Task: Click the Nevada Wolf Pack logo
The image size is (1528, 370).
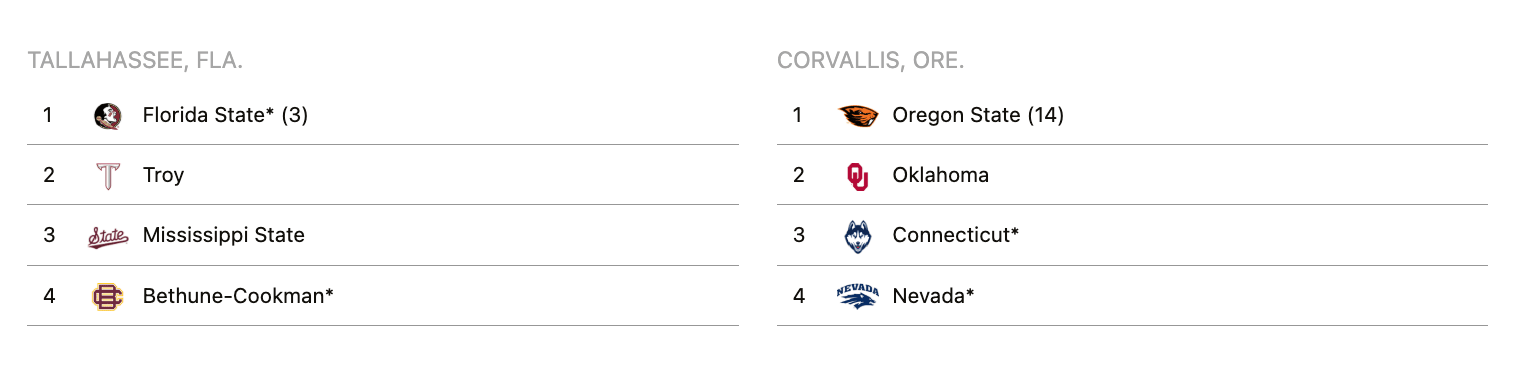Action: point(858,296)
